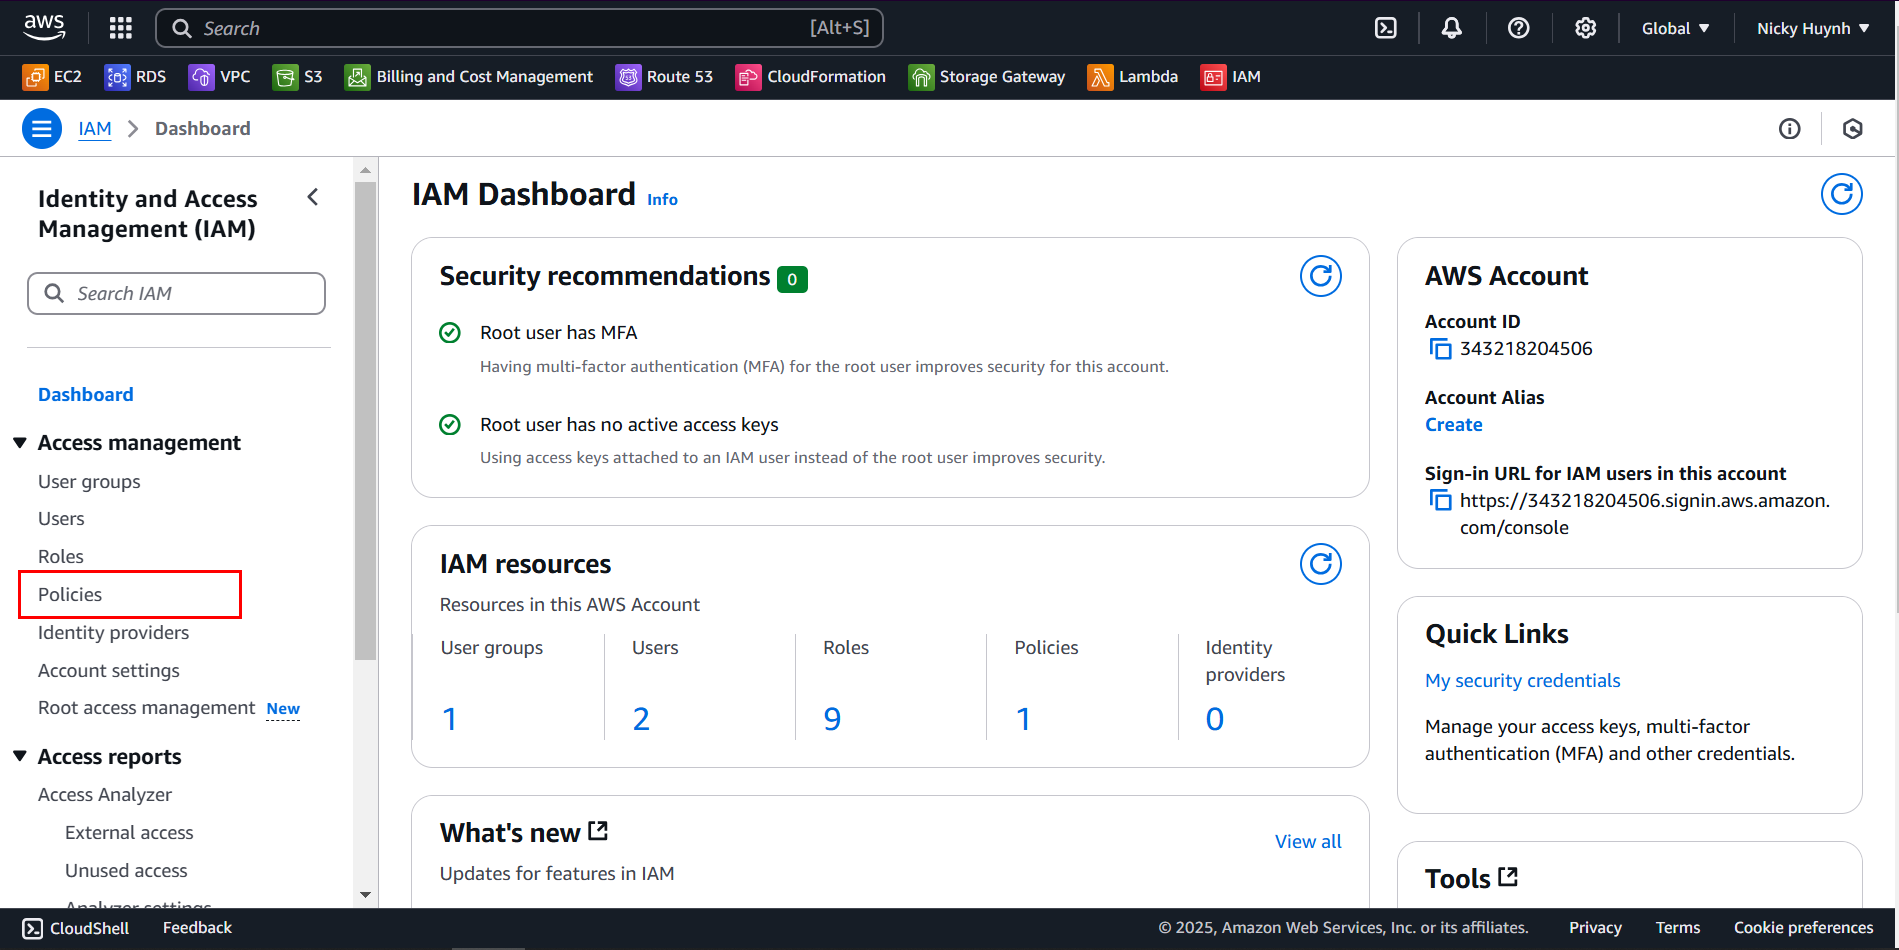Image resolution: width=1899 pixels, height=950 pixels.
Task: Open Access Analyzer in the sidebar
Action: (x=105, y=795)
